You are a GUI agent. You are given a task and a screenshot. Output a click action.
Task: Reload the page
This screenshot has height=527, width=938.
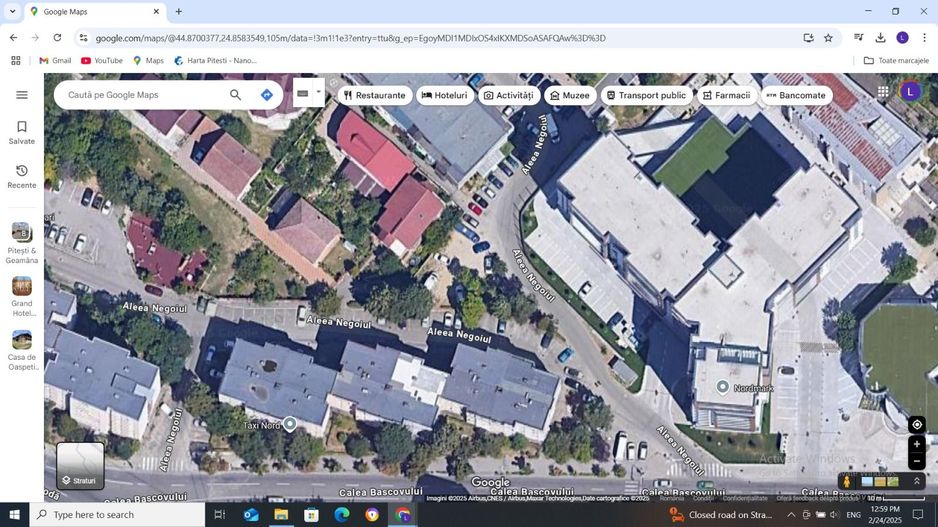57,38
